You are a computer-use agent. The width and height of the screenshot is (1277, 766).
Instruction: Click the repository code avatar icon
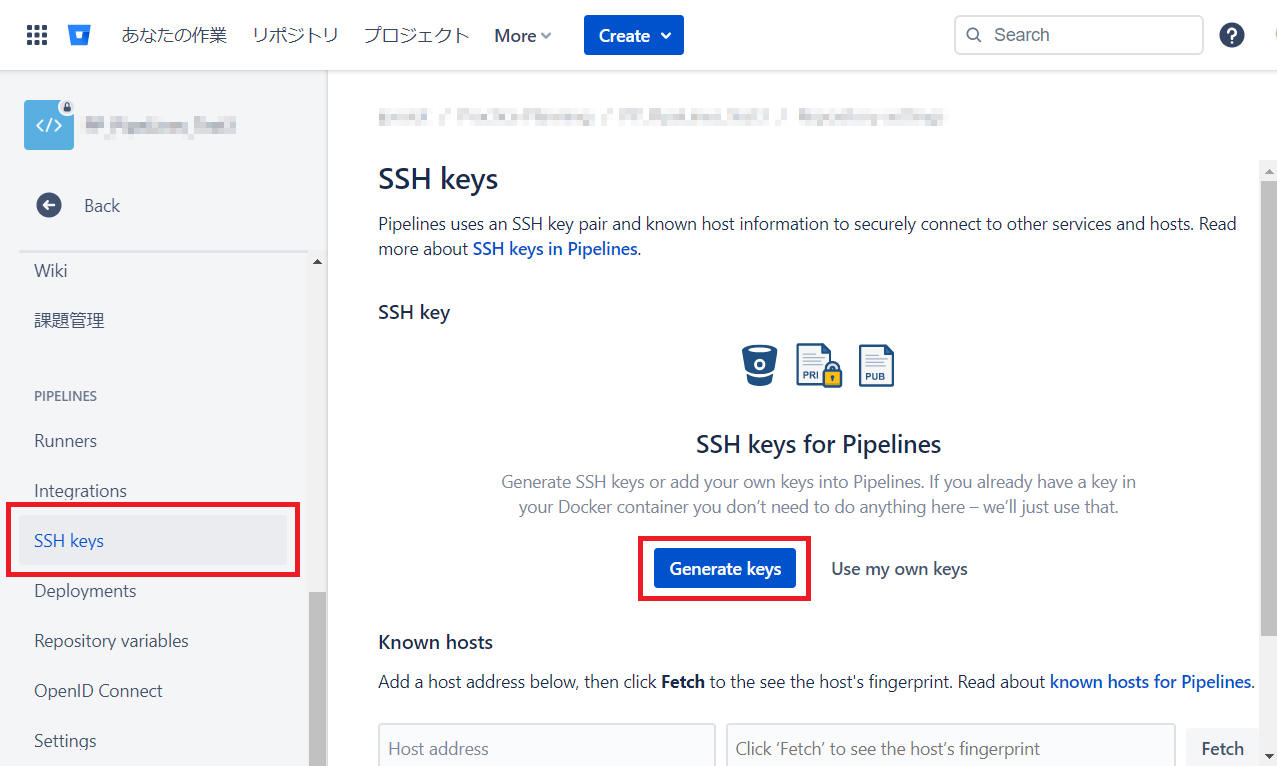49,125
